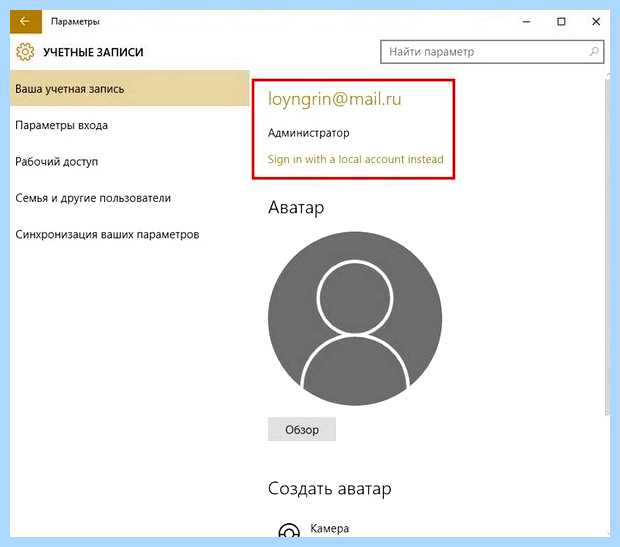
Task: Select Ваша учетная запись in sidebar
Action: click(x=130, y=89)
